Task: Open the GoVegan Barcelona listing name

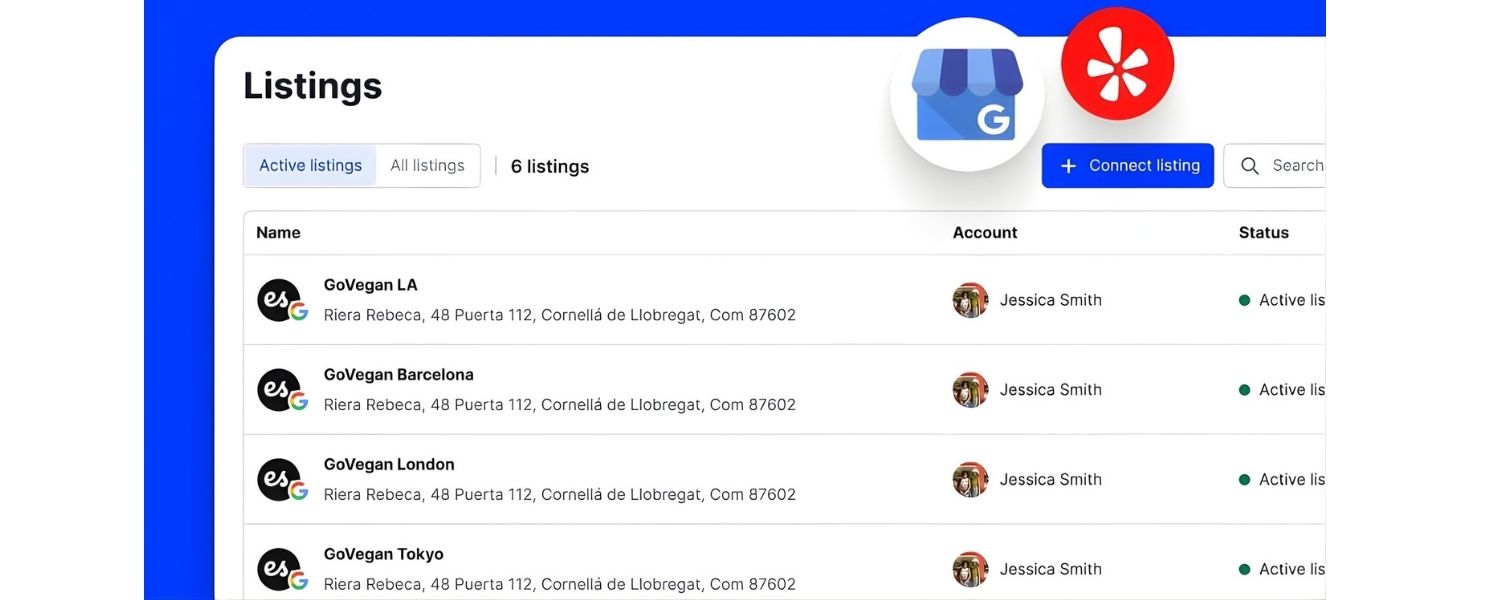Action: (x=398, y=375)
